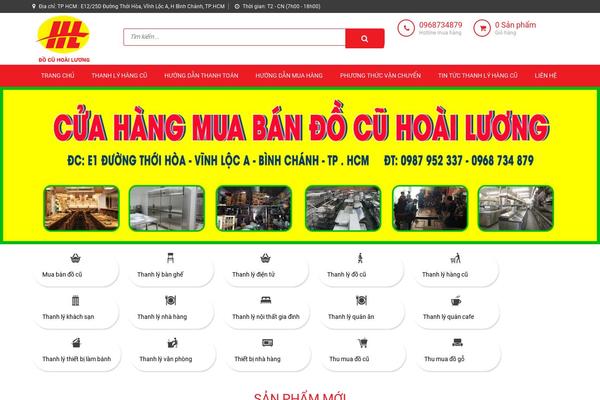Click the banner group of people thumbnail
This screenshot has height=400, width=600.
pos(430,208)
